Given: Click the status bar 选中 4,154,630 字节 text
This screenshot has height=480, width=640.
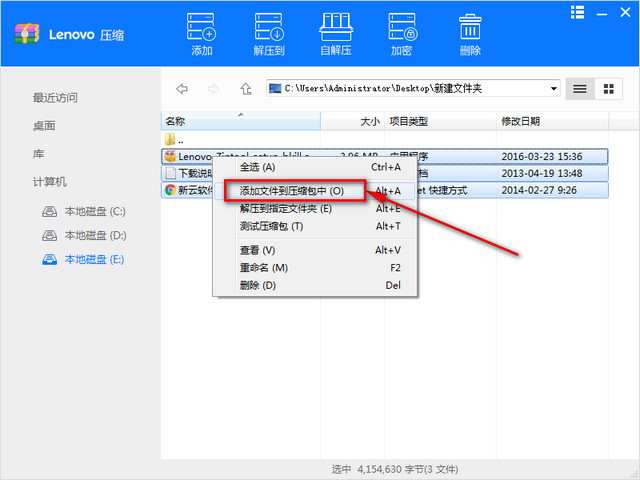Looking at the screenshot, I should point(394,469).
